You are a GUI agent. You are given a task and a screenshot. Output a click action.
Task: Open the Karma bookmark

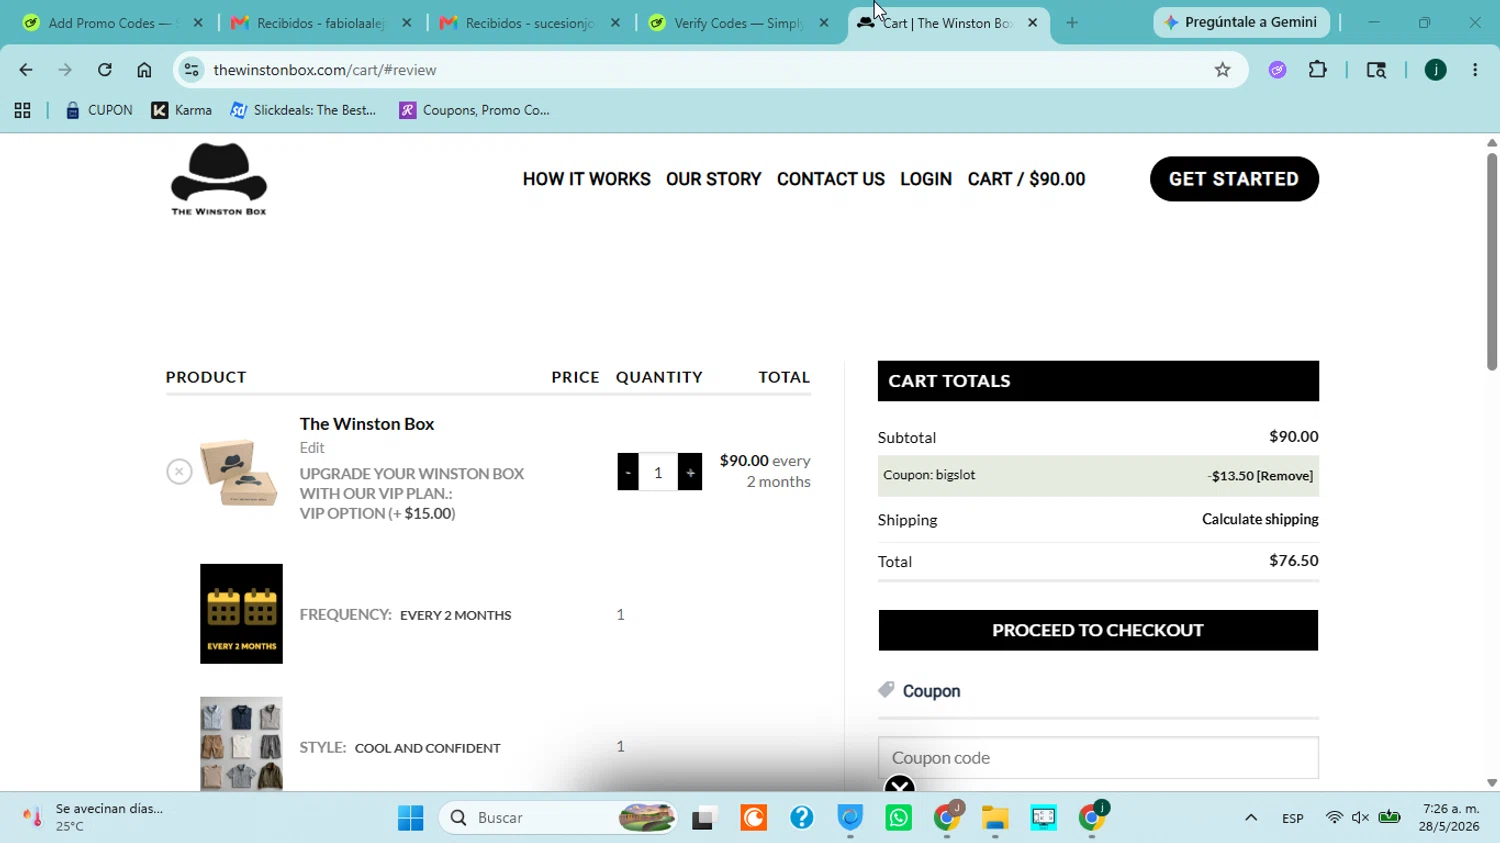coord(181,110)
